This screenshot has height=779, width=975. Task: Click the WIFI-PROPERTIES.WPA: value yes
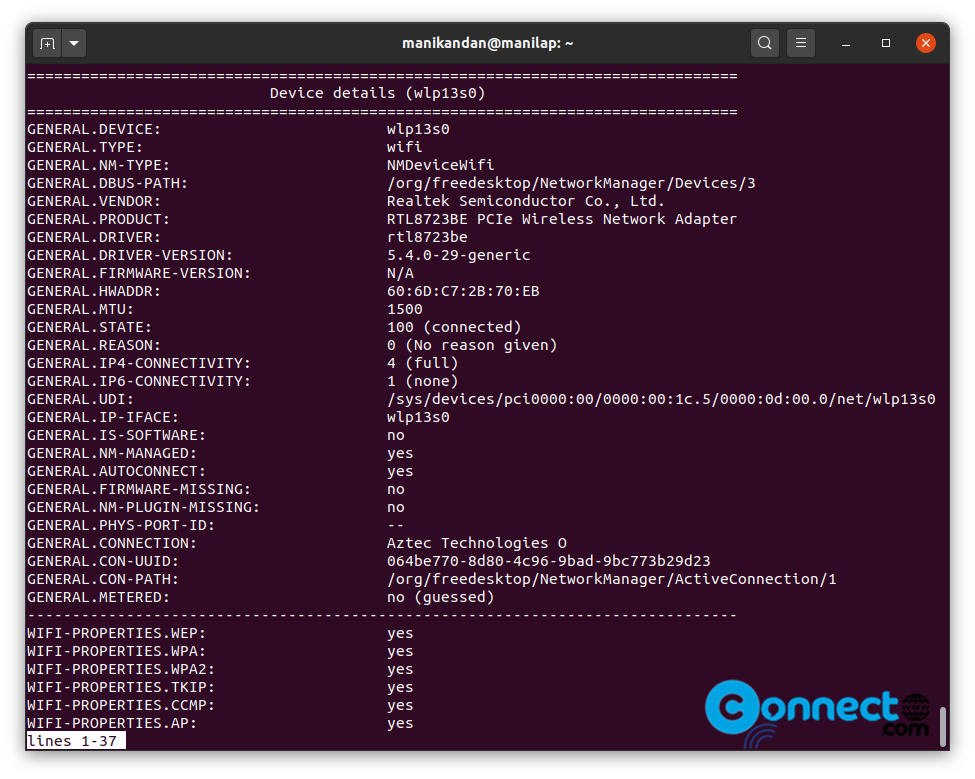[400, 652]
